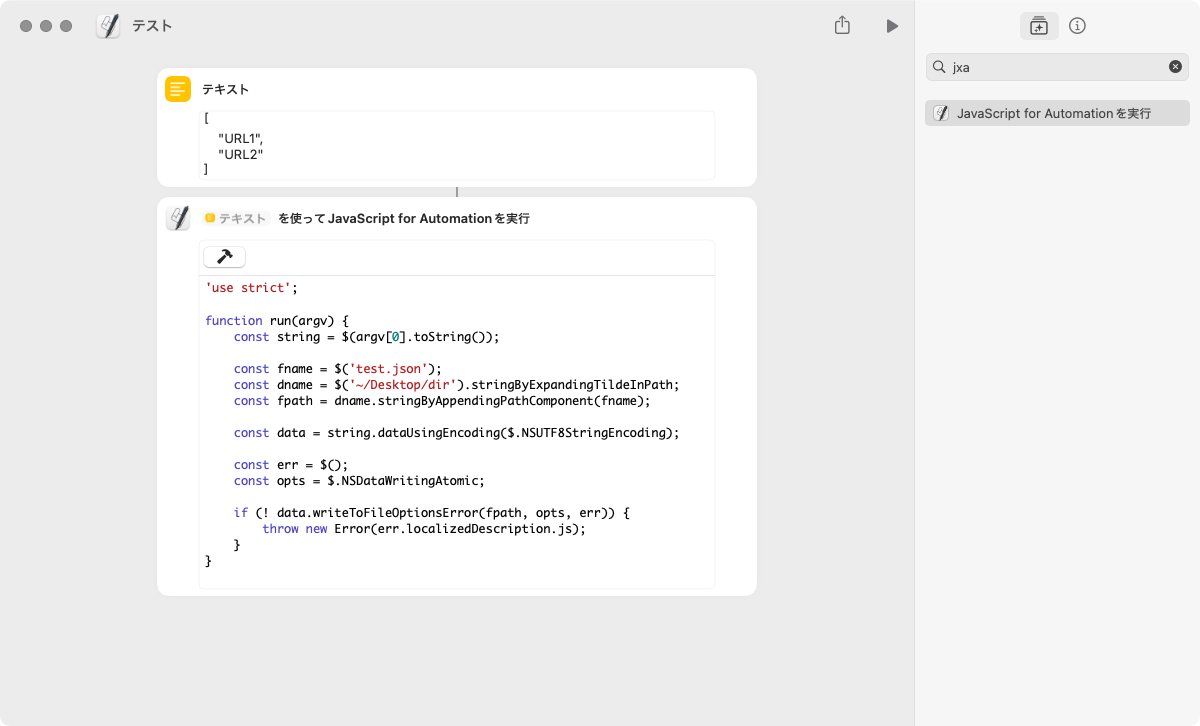The image size is (1200, 726).
Task: Click the テキスト action title label
Action: (x=226, y=89)
